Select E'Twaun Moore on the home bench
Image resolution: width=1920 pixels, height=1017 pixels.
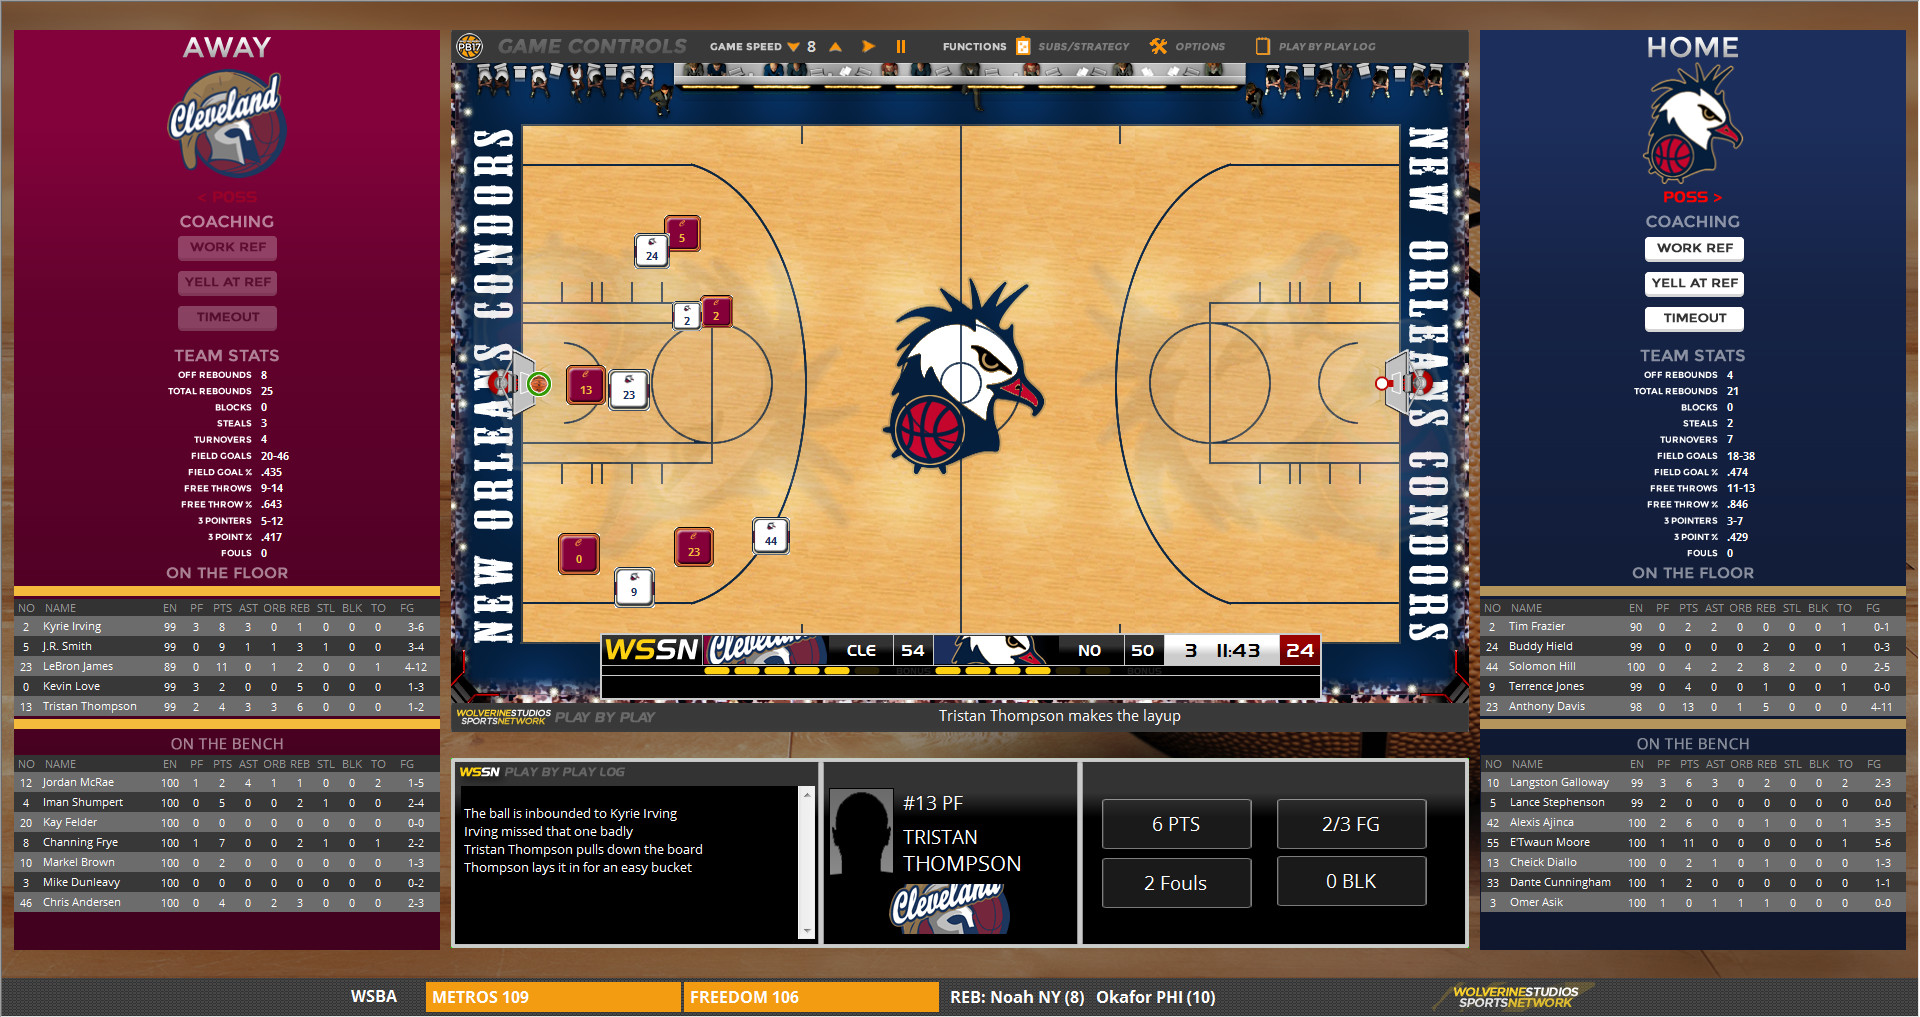[x=1693, y=843]
